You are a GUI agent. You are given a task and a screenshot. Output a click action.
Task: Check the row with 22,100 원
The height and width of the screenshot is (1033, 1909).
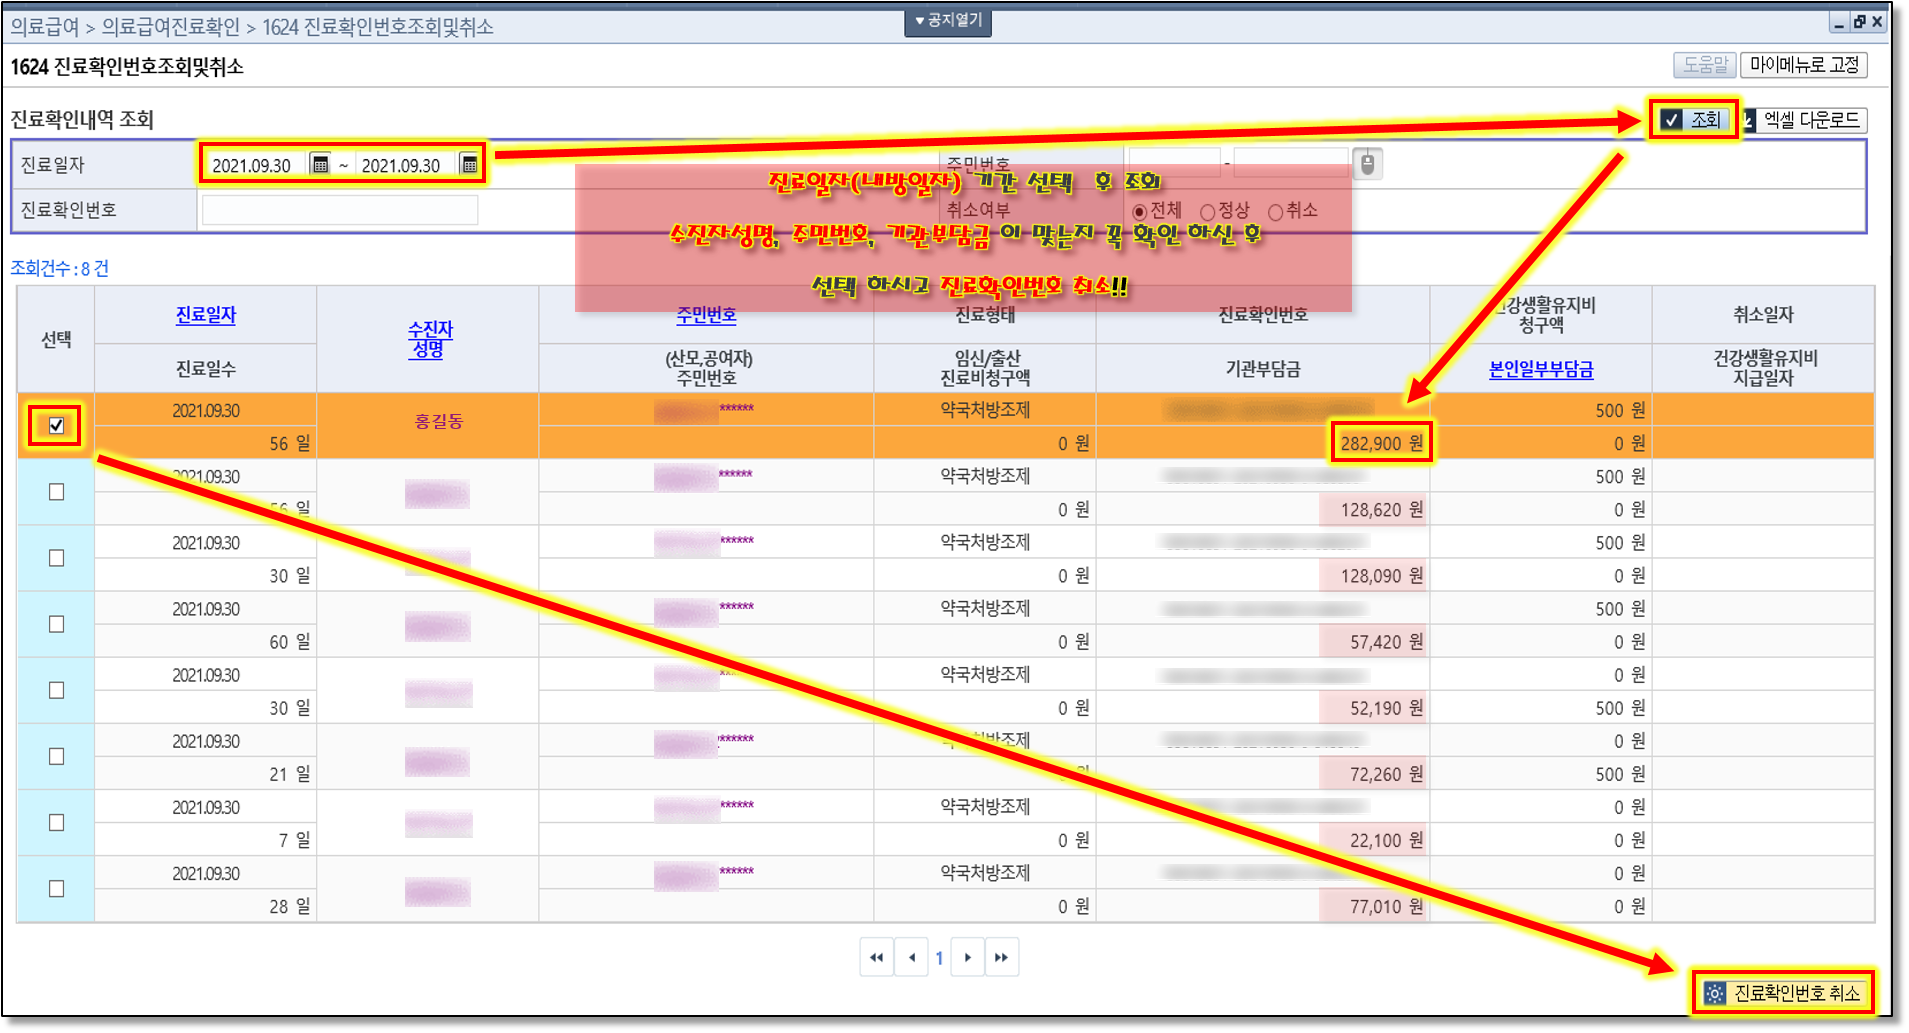pos(56,822)
